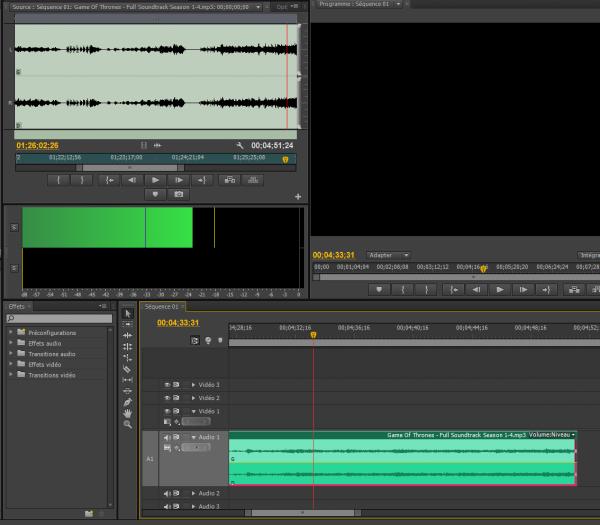Mute the Audio 3 track speaker
600x525 pixels.
point(167,507)
